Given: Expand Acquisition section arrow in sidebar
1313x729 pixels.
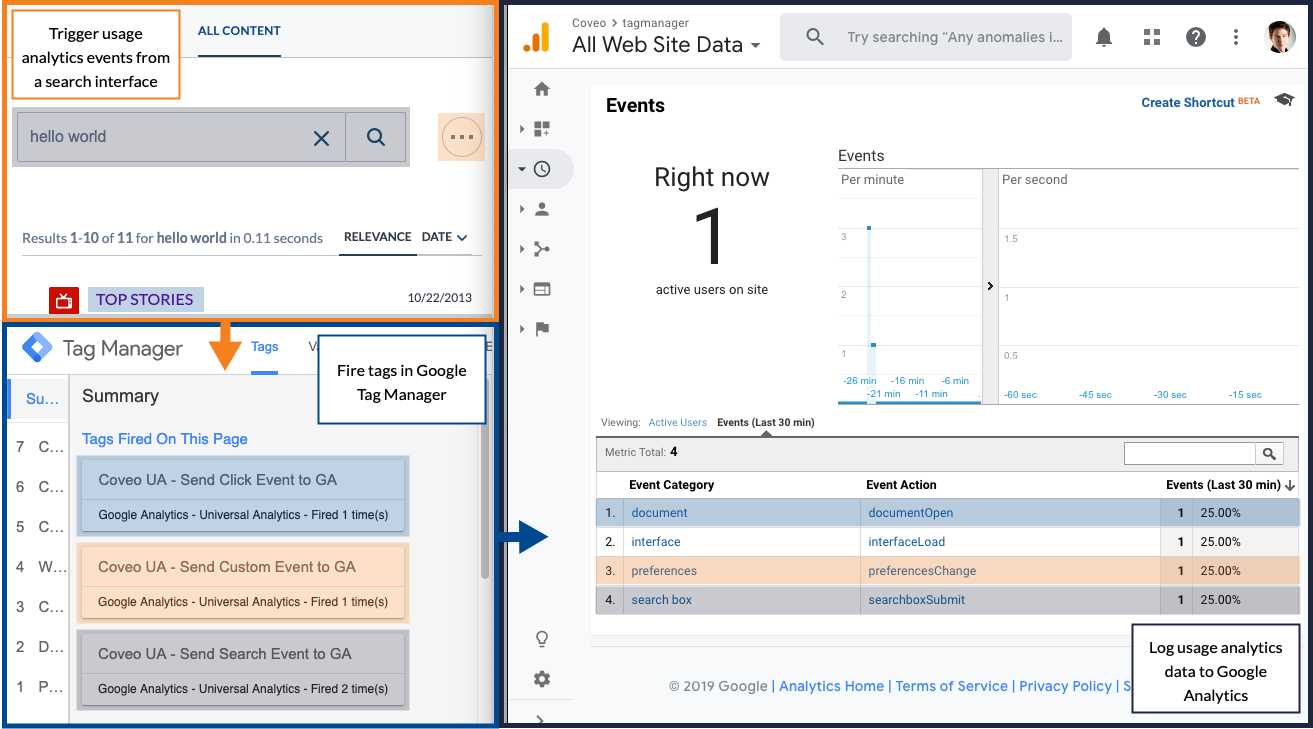Looking at the screenshot, I should click(x=521, y=249).
